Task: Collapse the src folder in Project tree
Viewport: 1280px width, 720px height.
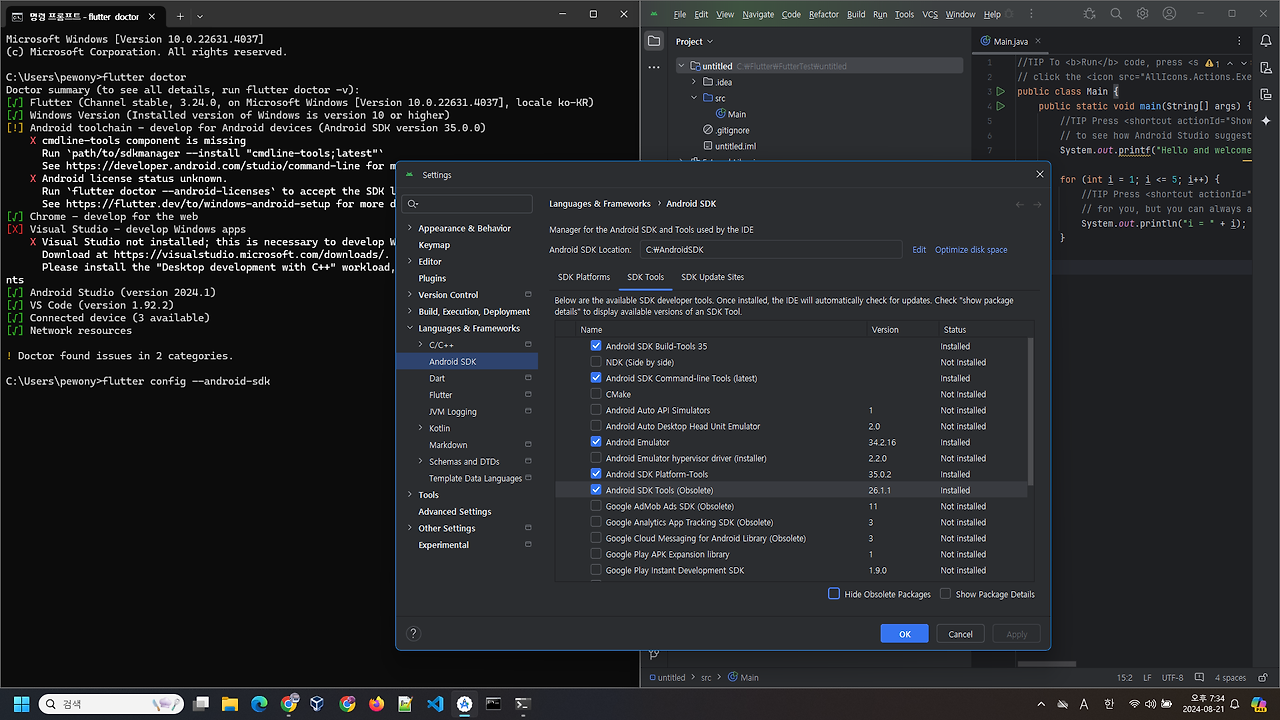Action: [x=693, y=97]
